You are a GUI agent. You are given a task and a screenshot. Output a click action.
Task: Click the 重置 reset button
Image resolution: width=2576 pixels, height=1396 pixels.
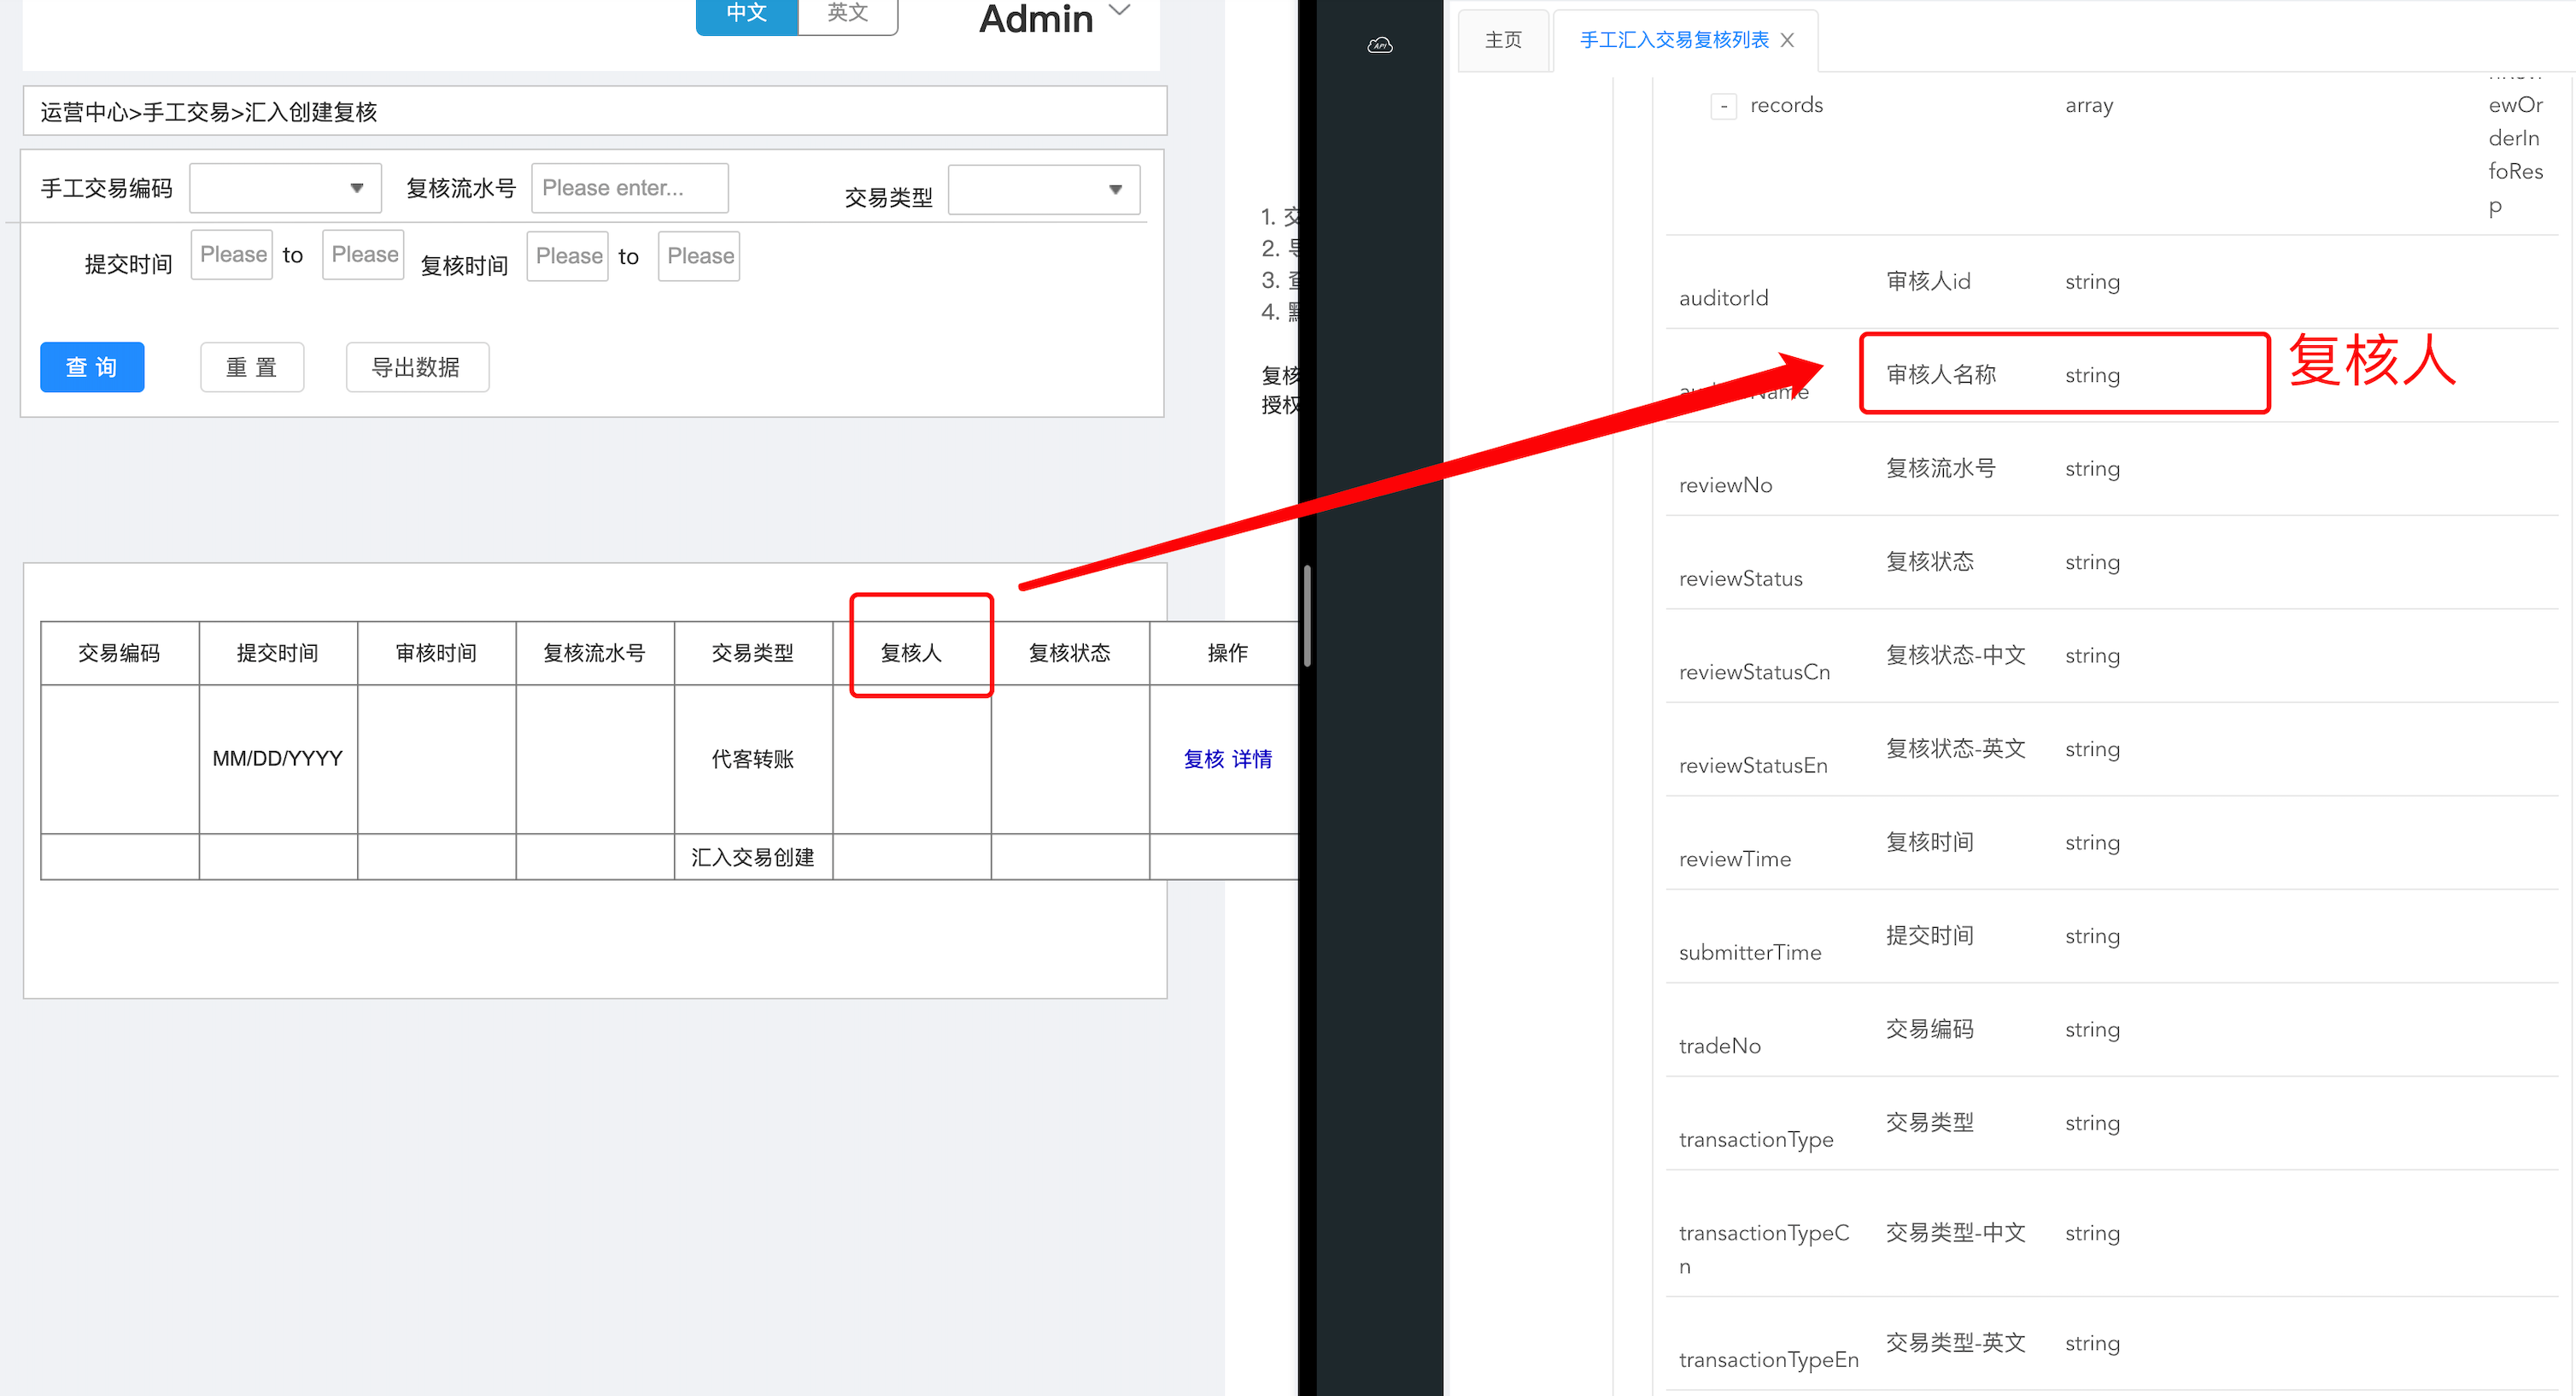click(x=251, y=367)
